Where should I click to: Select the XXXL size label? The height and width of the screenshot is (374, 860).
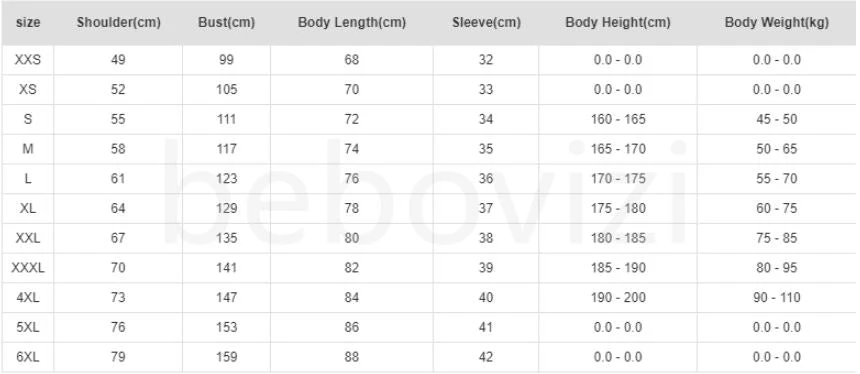tap(27, 268)
